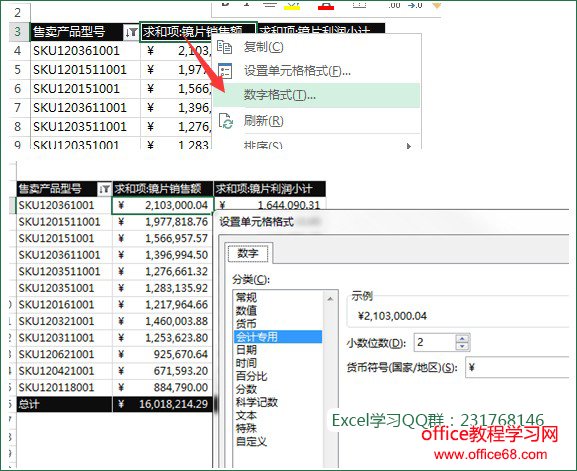Click cell with value 1,460,003.88
This screenshot has height=471, width=577.
tap(162, 321)
